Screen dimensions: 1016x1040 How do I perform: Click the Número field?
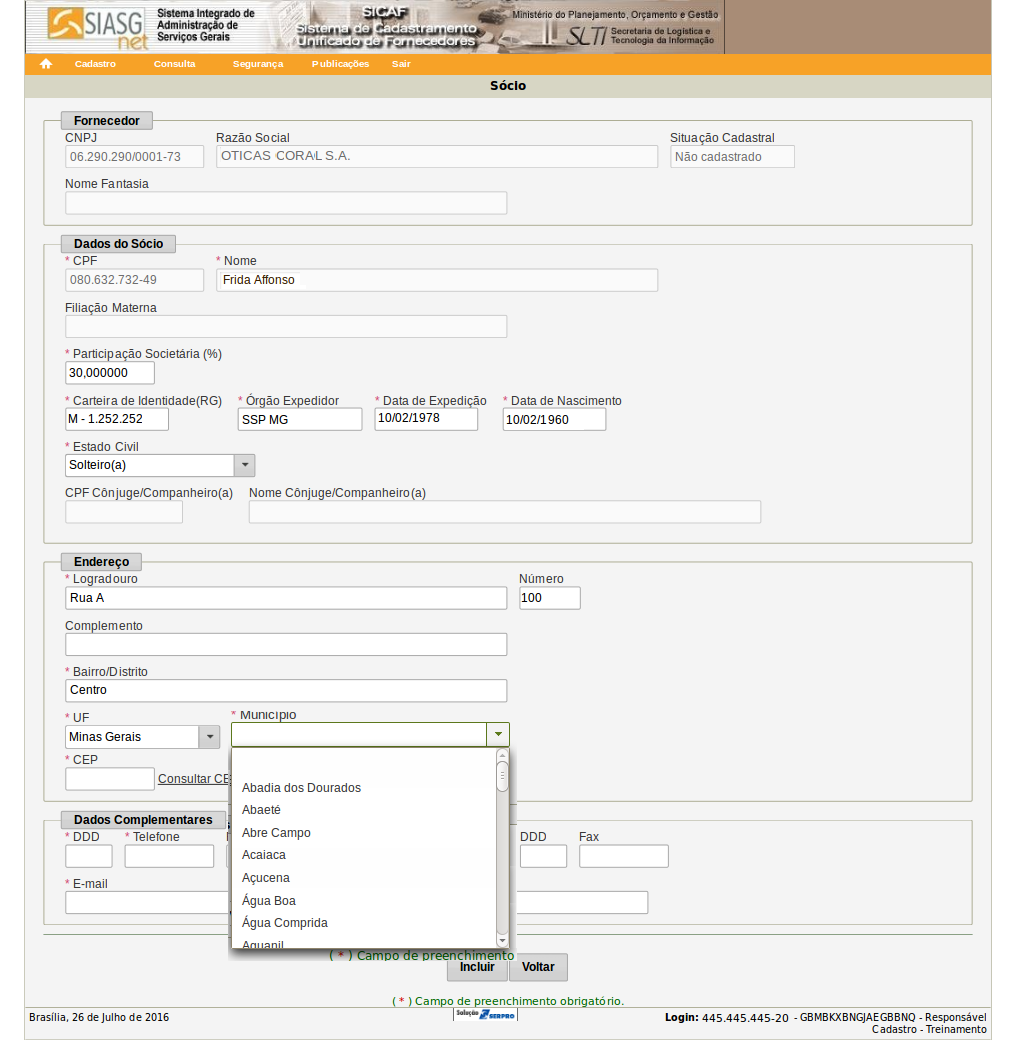click(550, 598)
